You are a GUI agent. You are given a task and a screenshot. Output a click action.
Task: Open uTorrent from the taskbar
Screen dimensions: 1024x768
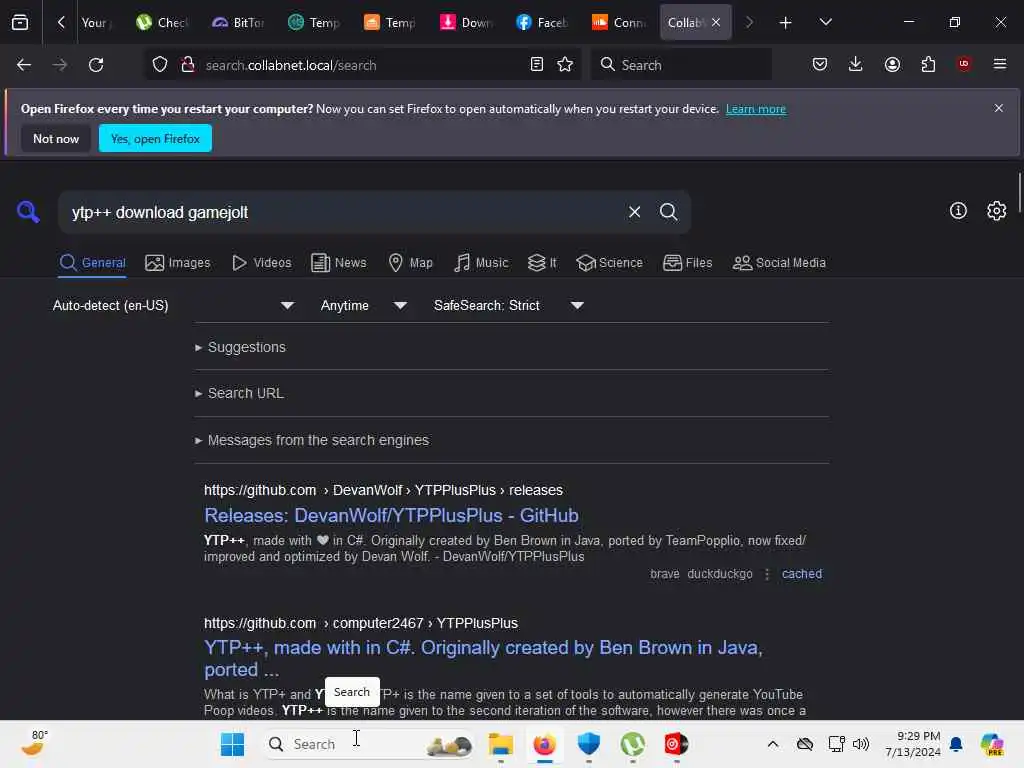pos(632,744)
